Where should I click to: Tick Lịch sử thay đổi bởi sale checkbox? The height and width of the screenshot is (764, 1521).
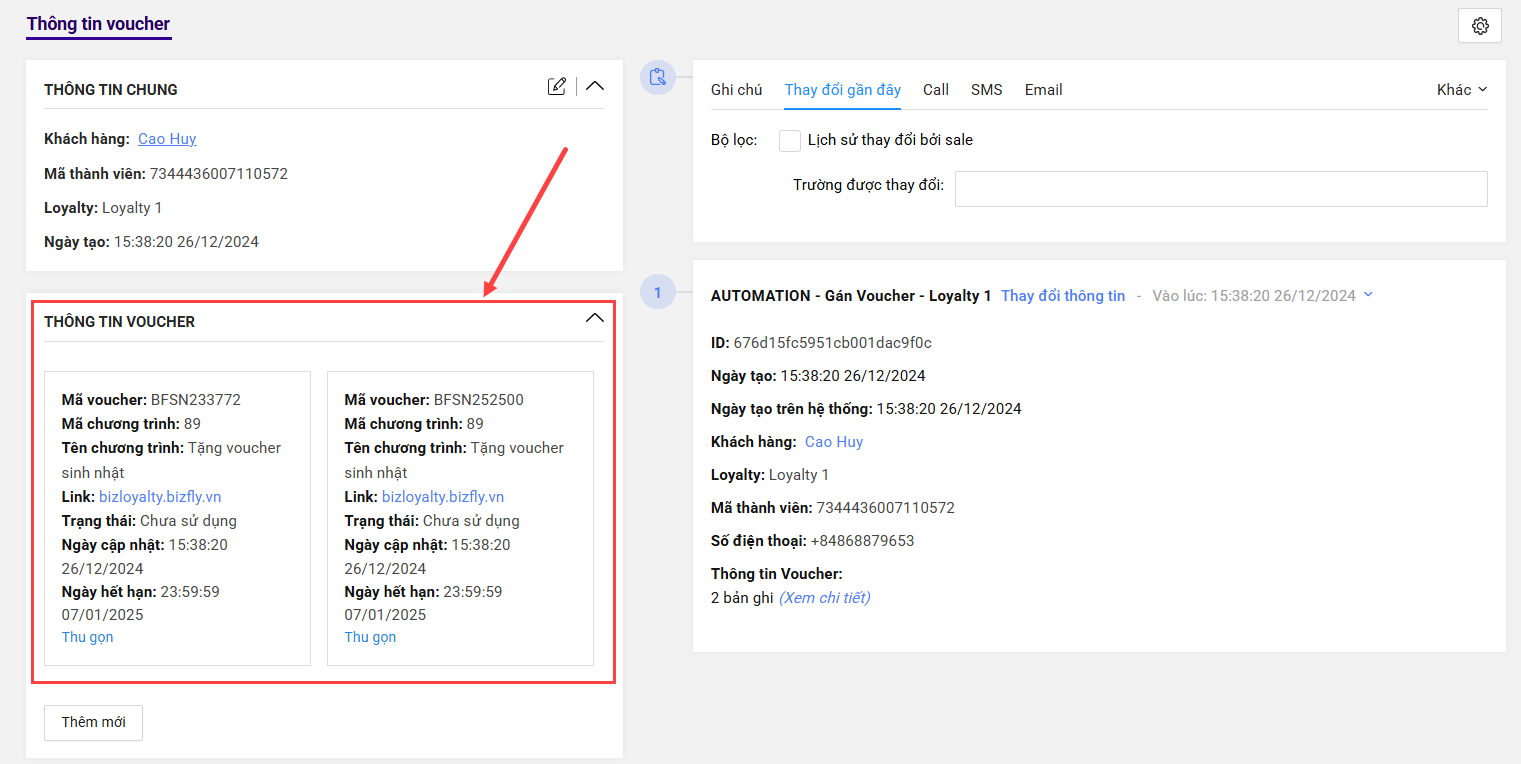click(x=790, y=140)
